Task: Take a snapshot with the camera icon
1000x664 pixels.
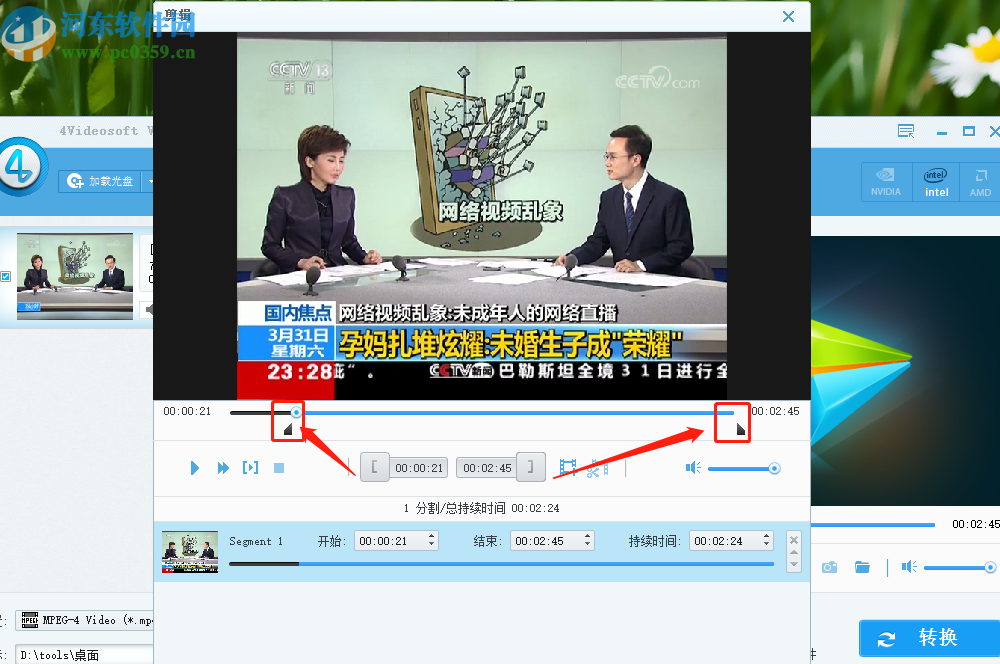Action: [x=830, y=567]
